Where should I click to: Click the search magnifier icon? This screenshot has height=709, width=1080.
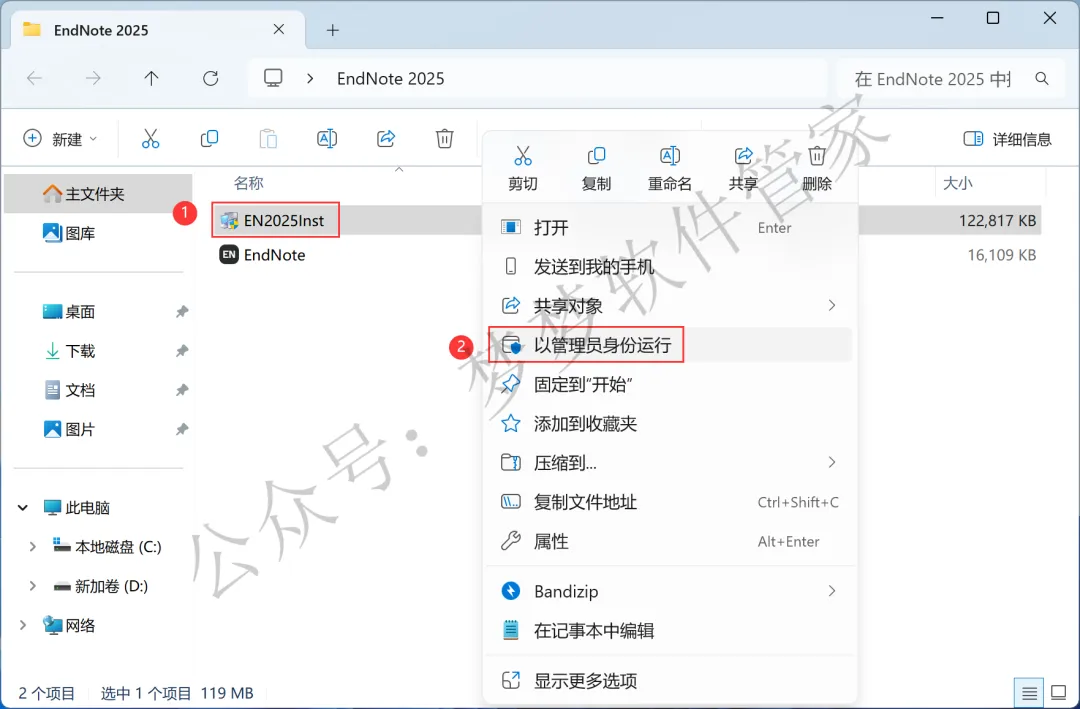pyautogui.click(x=1042, y=79)
